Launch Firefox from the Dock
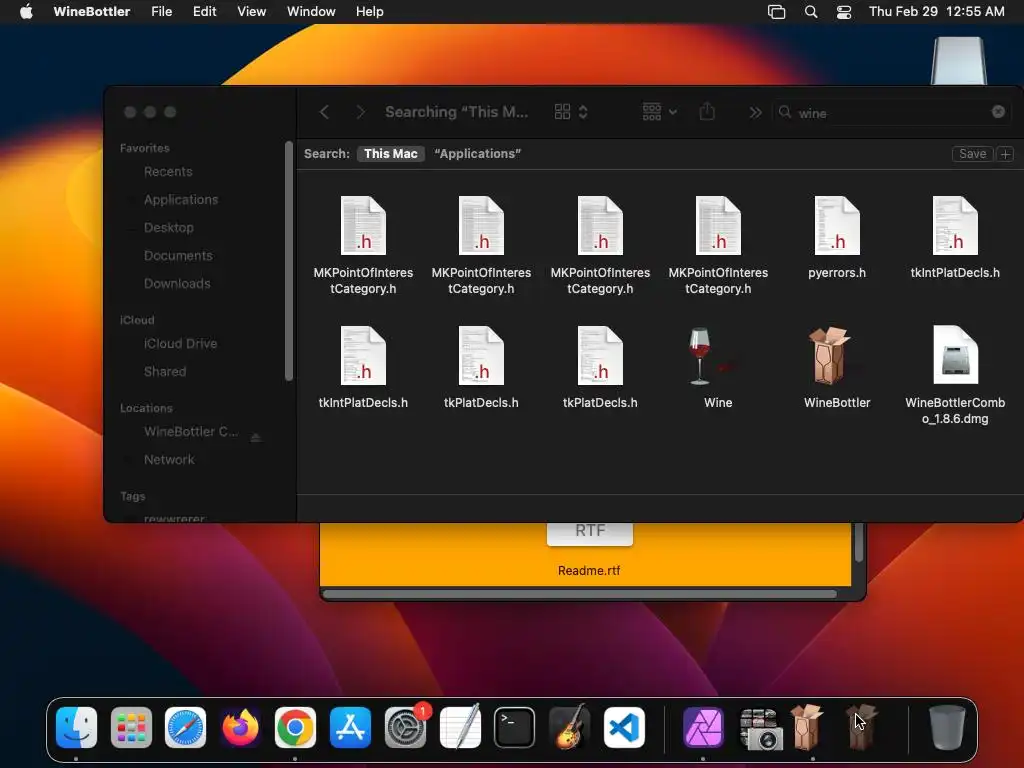 coord(240,727)
